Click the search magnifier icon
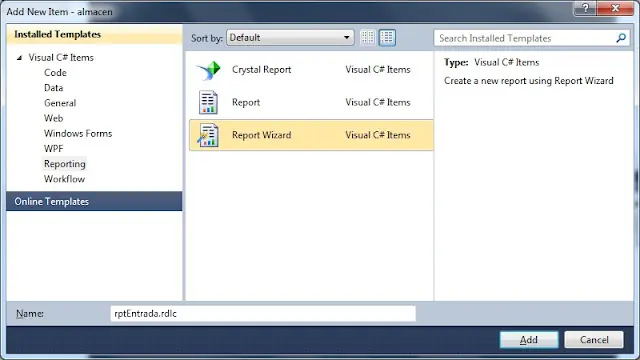The image size is (640, 360). tap(621, 38)
